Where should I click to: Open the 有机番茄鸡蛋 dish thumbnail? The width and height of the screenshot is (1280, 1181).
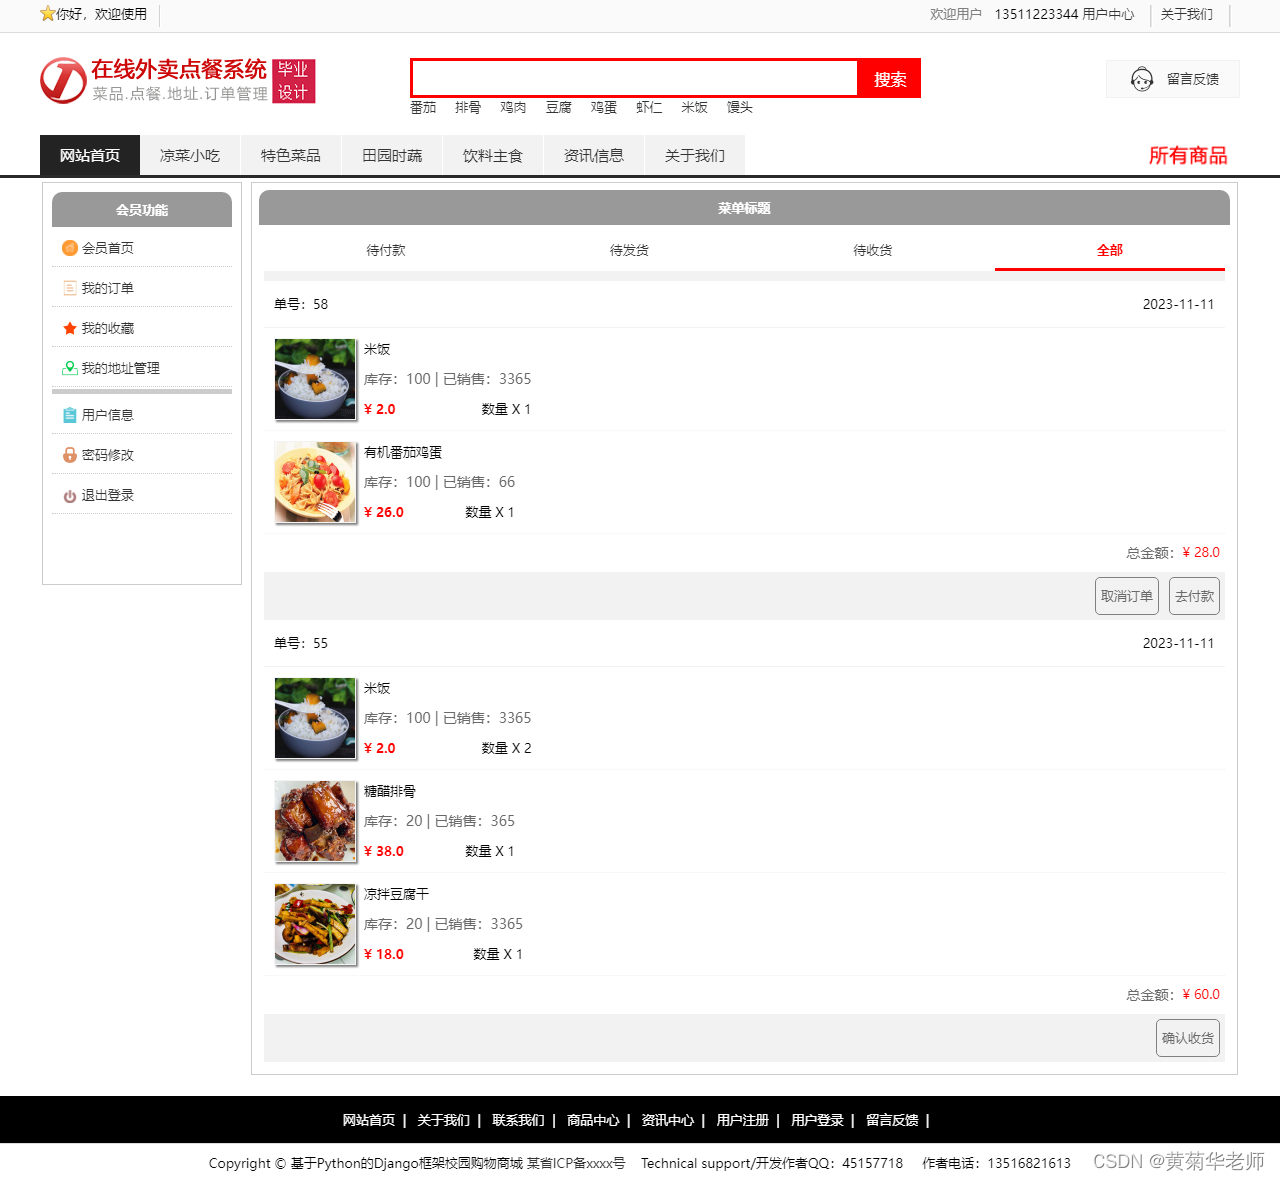click(x=315, y=482)
